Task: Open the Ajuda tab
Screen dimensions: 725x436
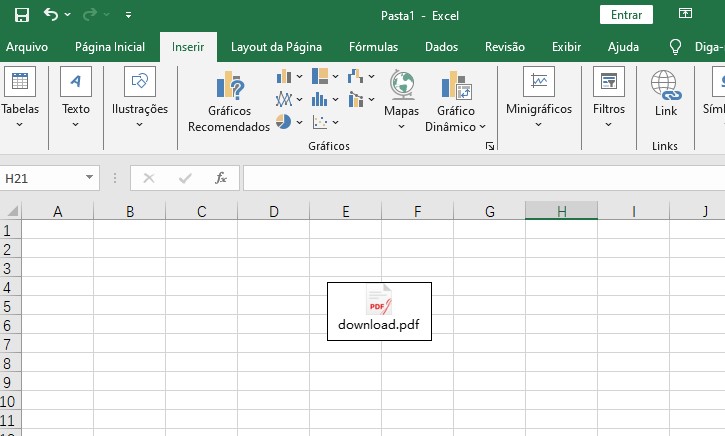Action: click(x=623, y=47)
